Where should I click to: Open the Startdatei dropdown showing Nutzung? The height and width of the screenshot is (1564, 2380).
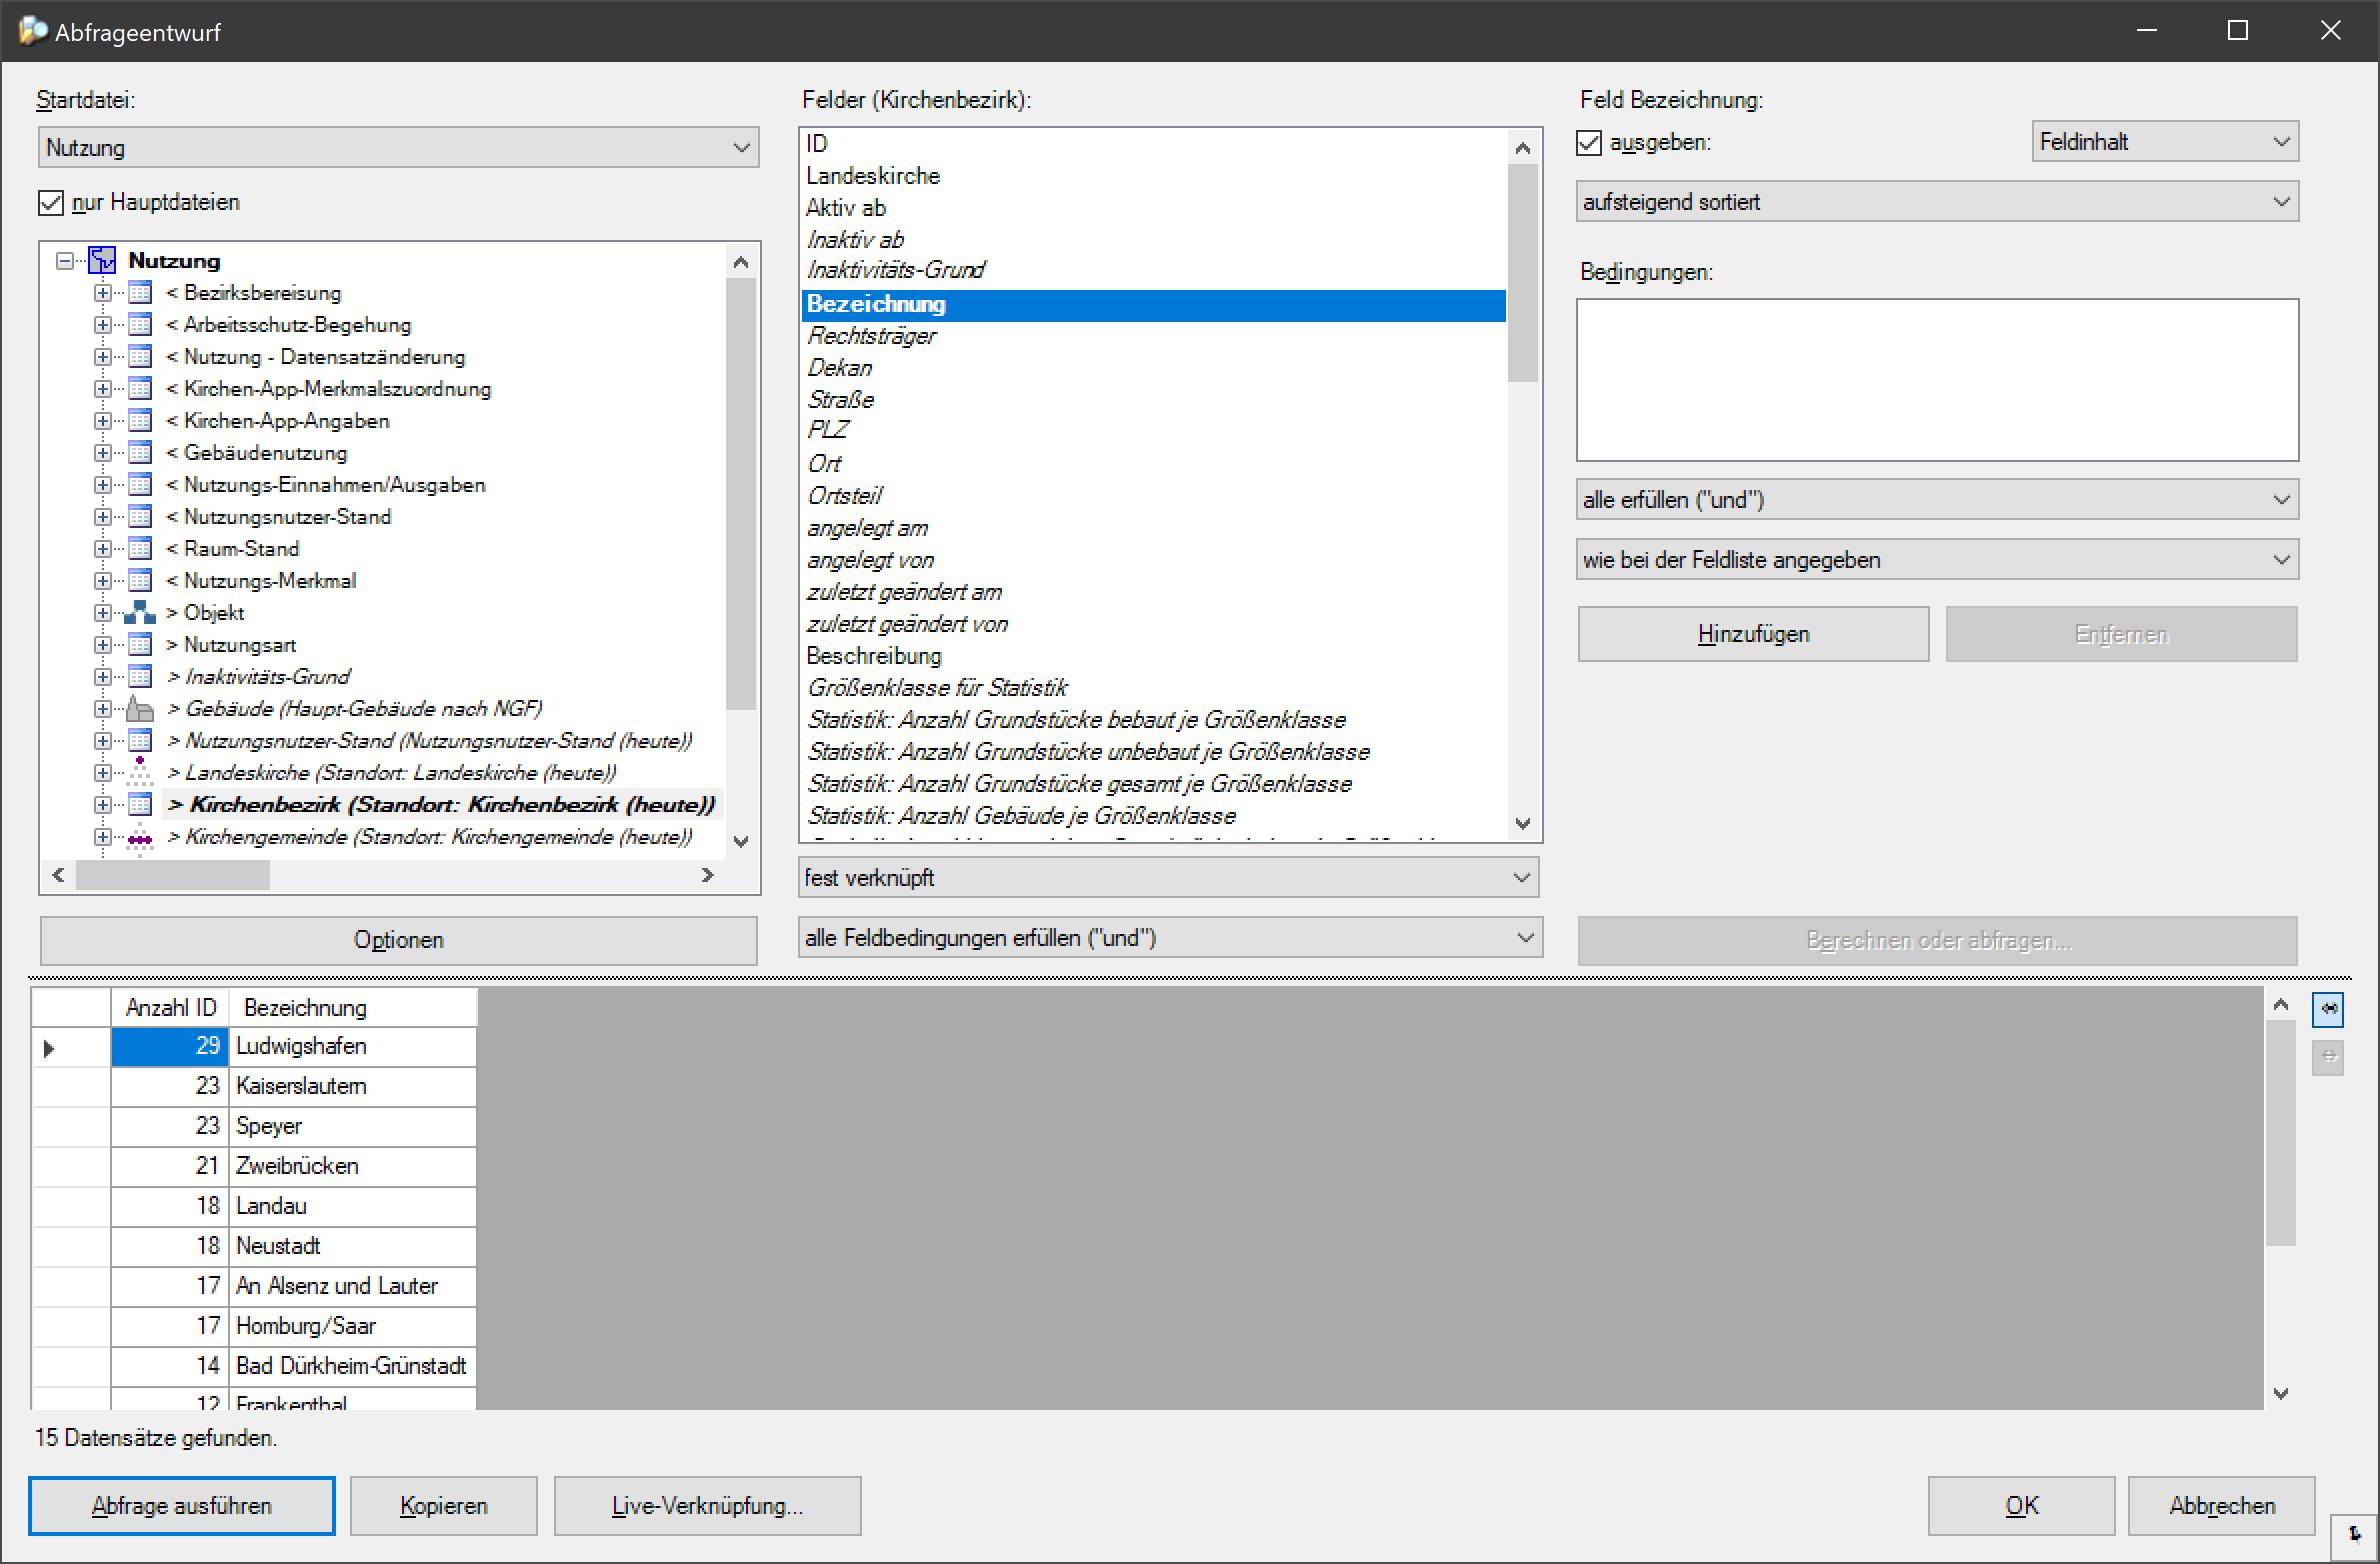[x=398, y=148]
